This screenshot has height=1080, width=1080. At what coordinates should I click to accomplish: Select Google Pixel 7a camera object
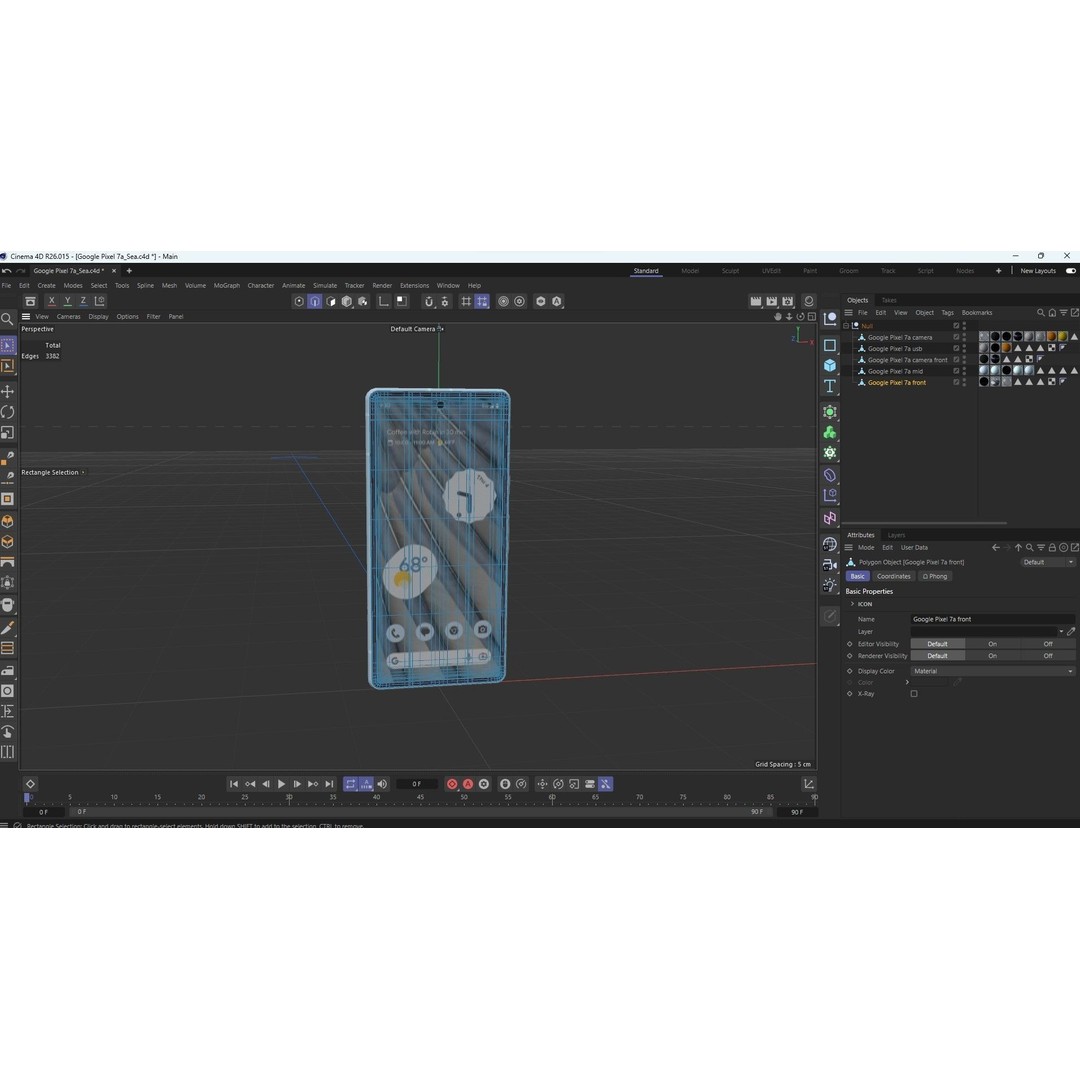click(x=900, y=338)
